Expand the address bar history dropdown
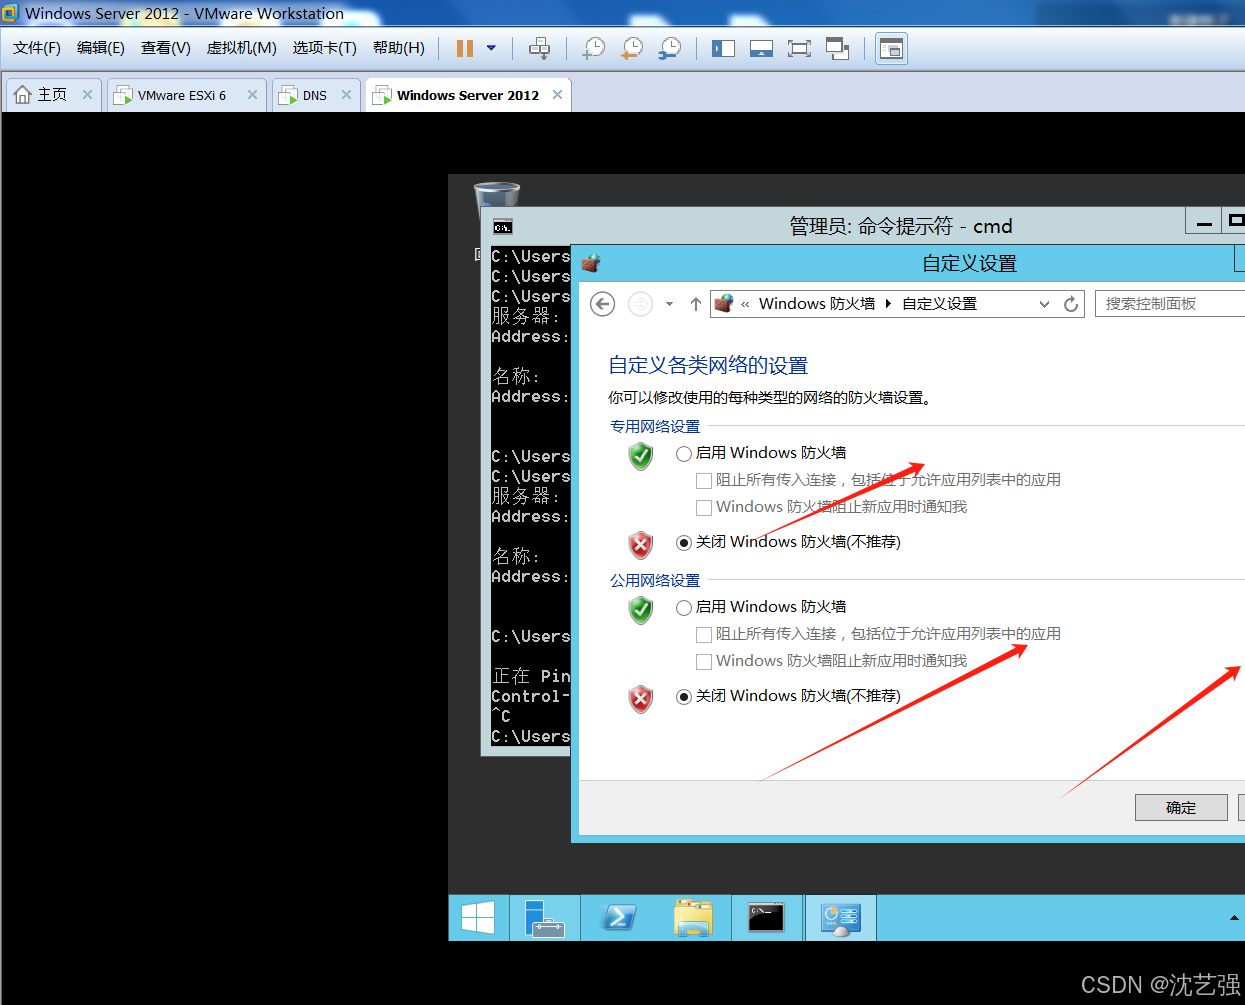1245x1005 pixels. pyautogui.click(x=1044, y=304)
